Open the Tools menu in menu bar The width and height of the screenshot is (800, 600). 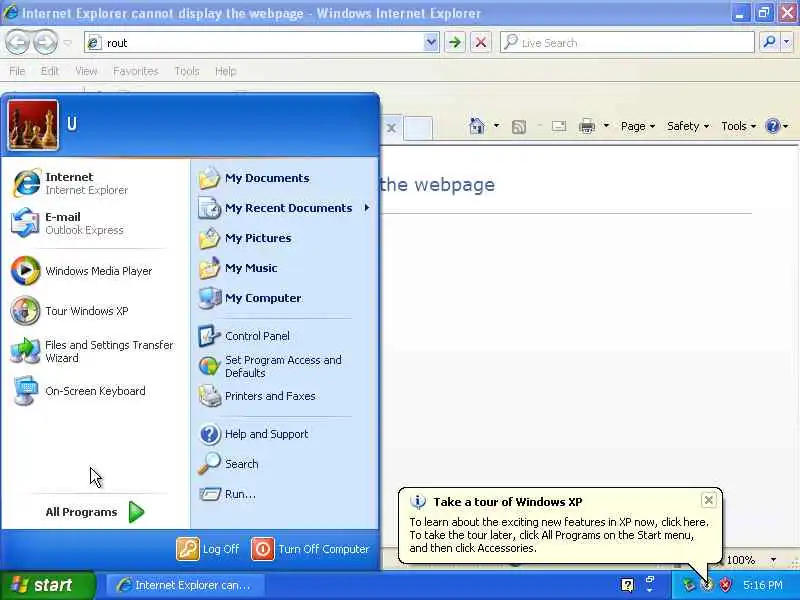click(187, 71)
